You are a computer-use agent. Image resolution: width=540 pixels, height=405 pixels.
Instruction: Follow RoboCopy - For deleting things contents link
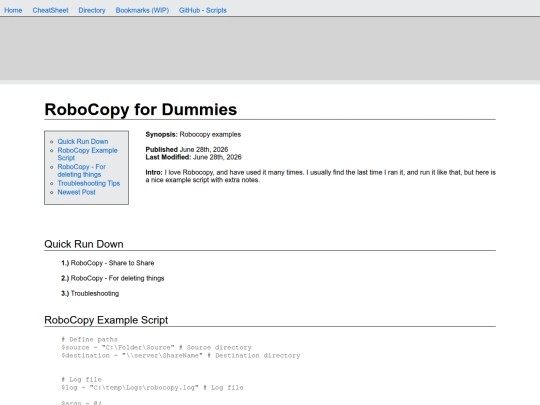pyautogui.click(x=82, y=170)
